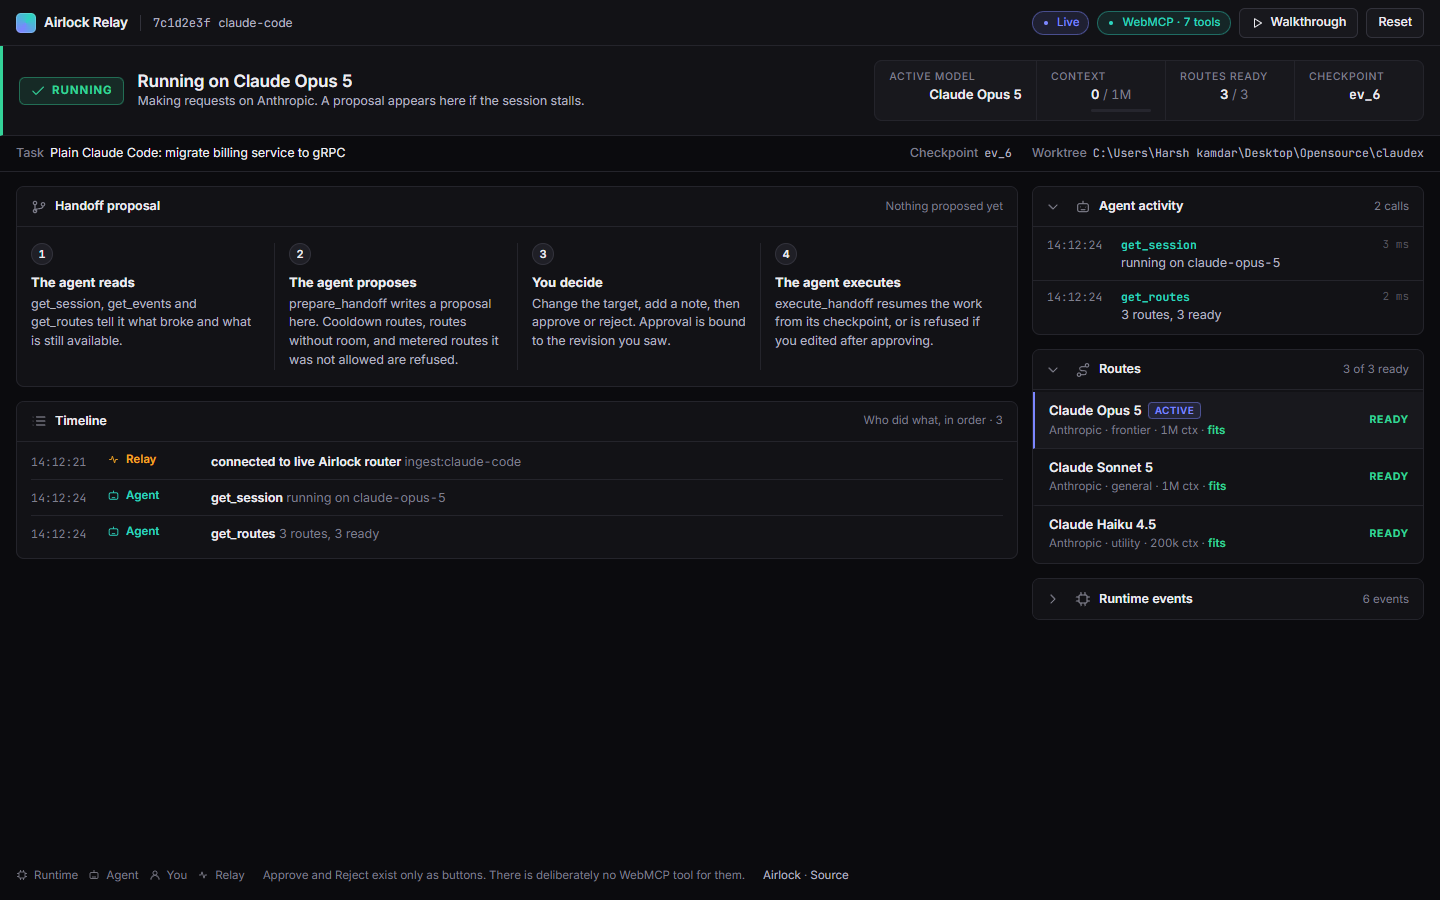The width and height of the screenshot is (1440, 900).
Task: Select the Claude Haiku 4.5 route
Action: (x=1228, y=534)
